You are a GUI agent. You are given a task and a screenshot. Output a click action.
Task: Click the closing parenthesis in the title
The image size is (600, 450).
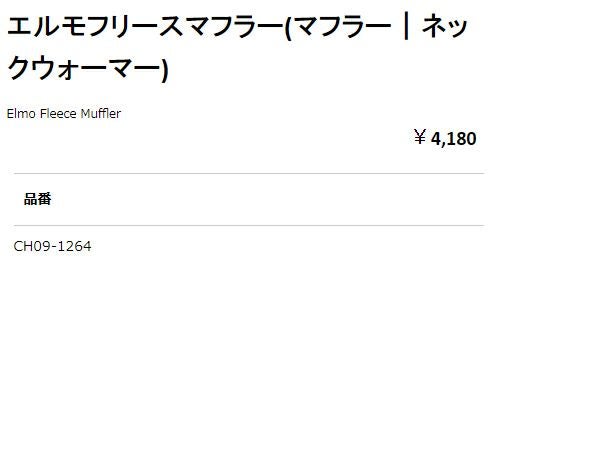tap(164, 71)
